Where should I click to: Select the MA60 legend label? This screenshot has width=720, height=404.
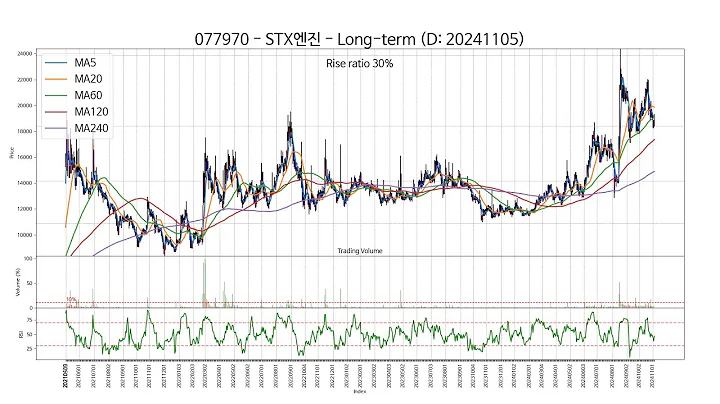click(88, 95)
